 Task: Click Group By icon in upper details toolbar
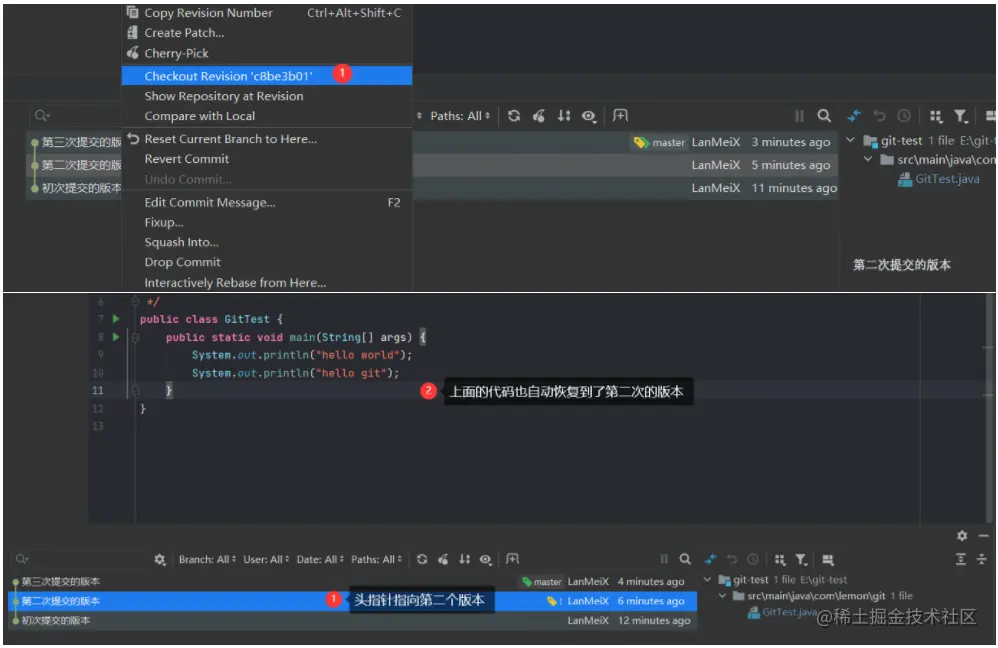pyautogui.click(x=935, y=116)
